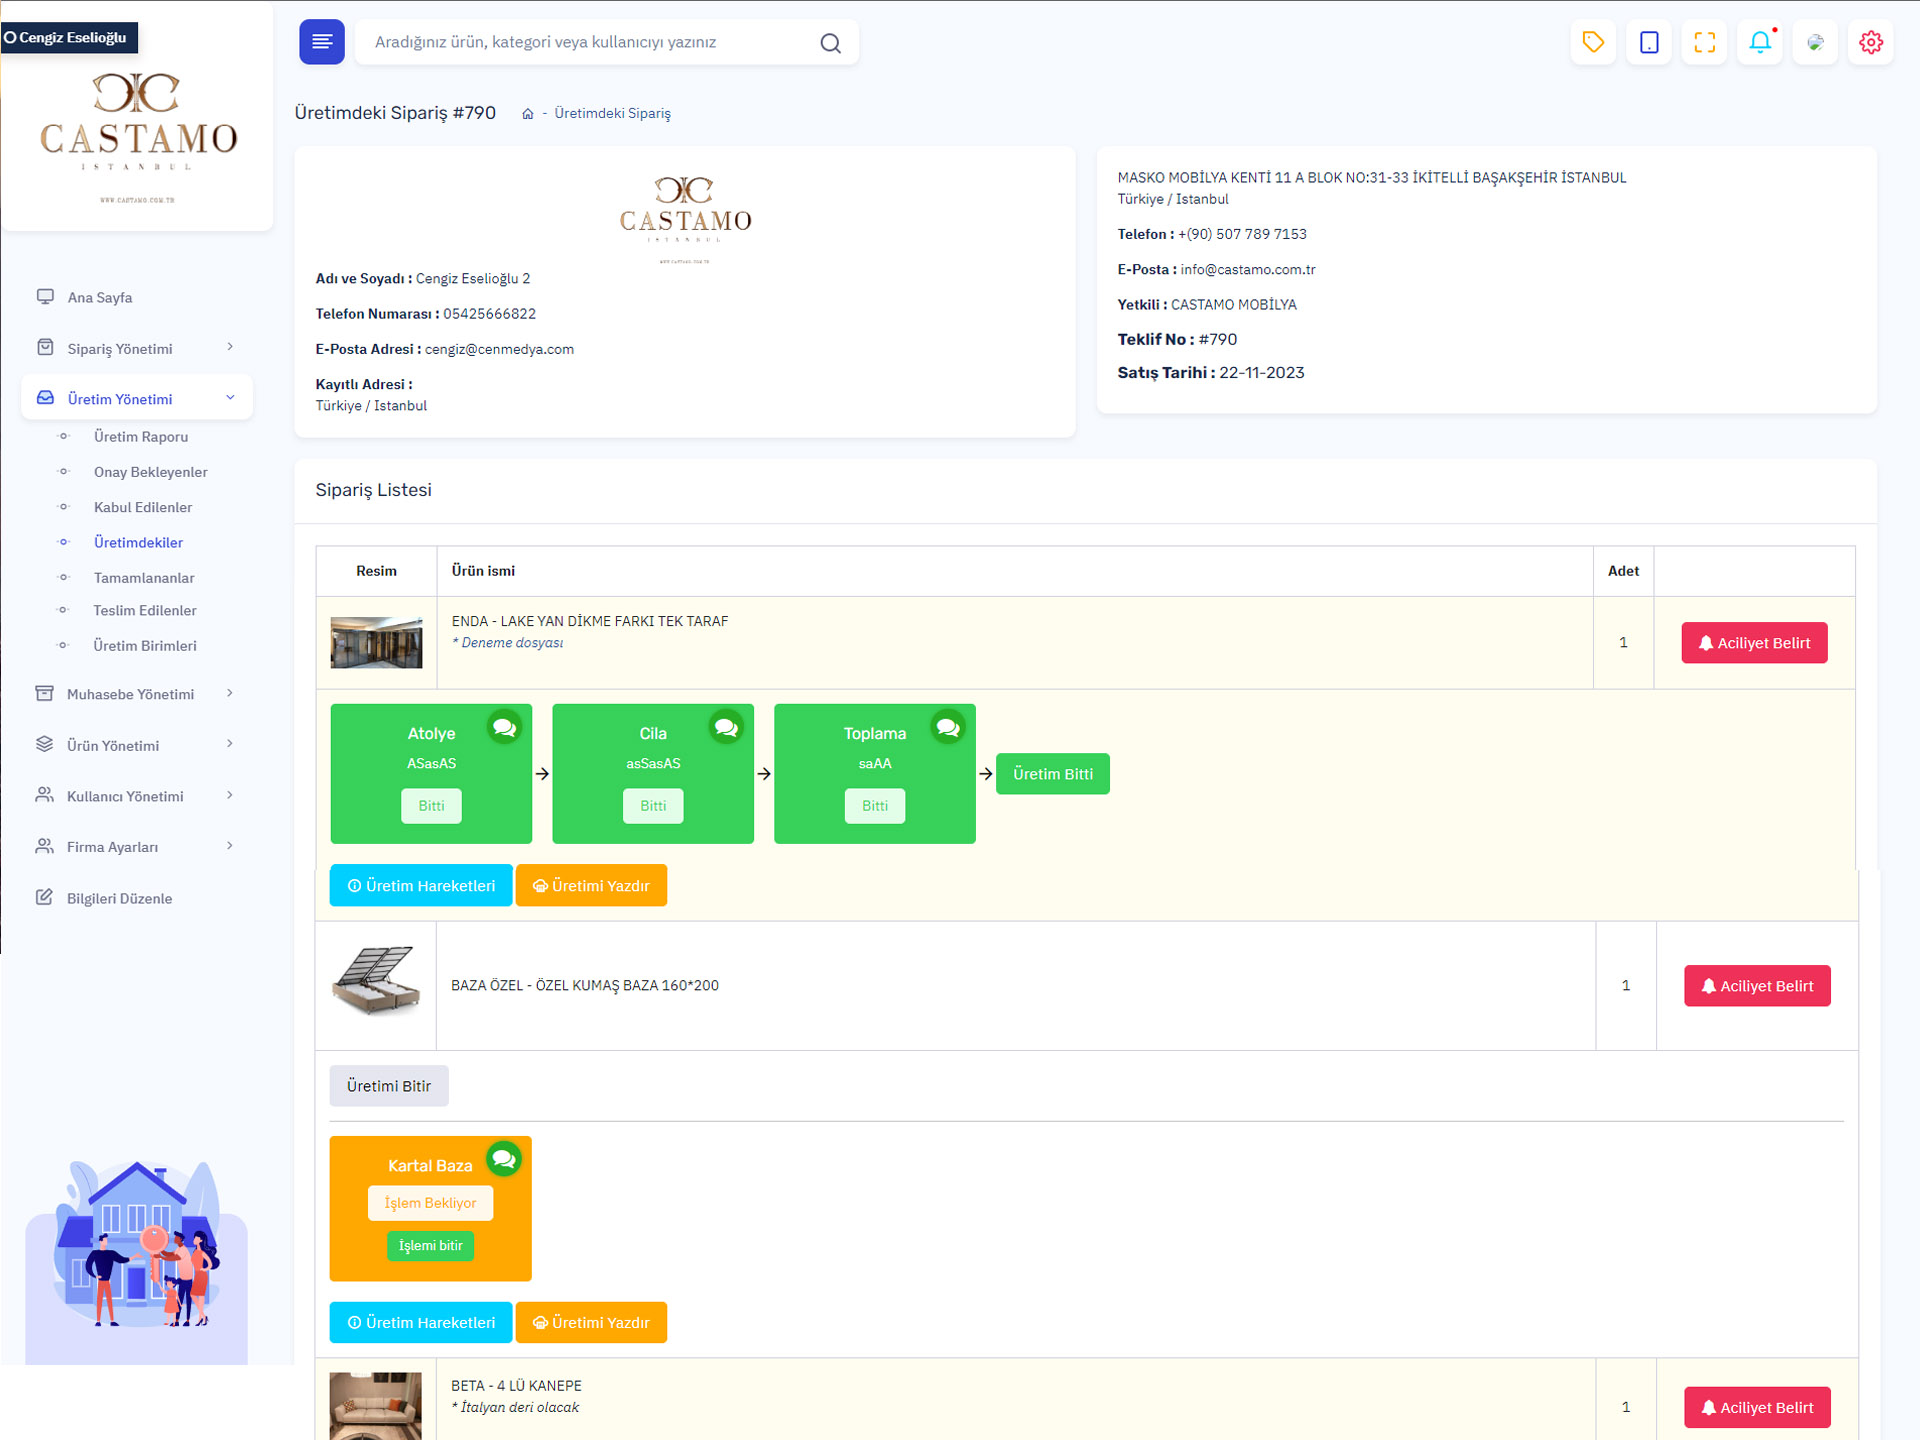Click the Bilgileri Düzenle edit icon
1920x1440 pixels.
click(44, 897)
